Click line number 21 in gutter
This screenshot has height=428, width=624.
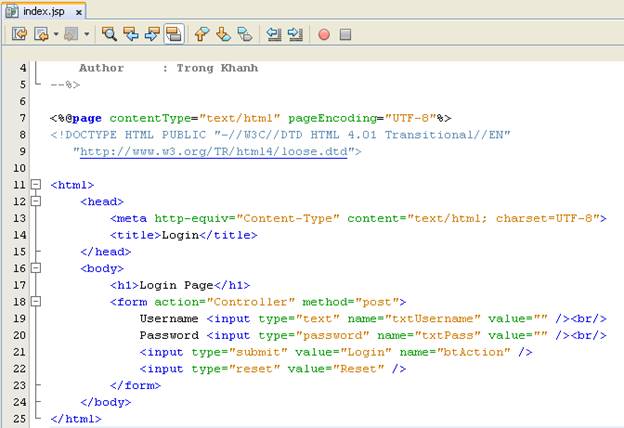19,352
